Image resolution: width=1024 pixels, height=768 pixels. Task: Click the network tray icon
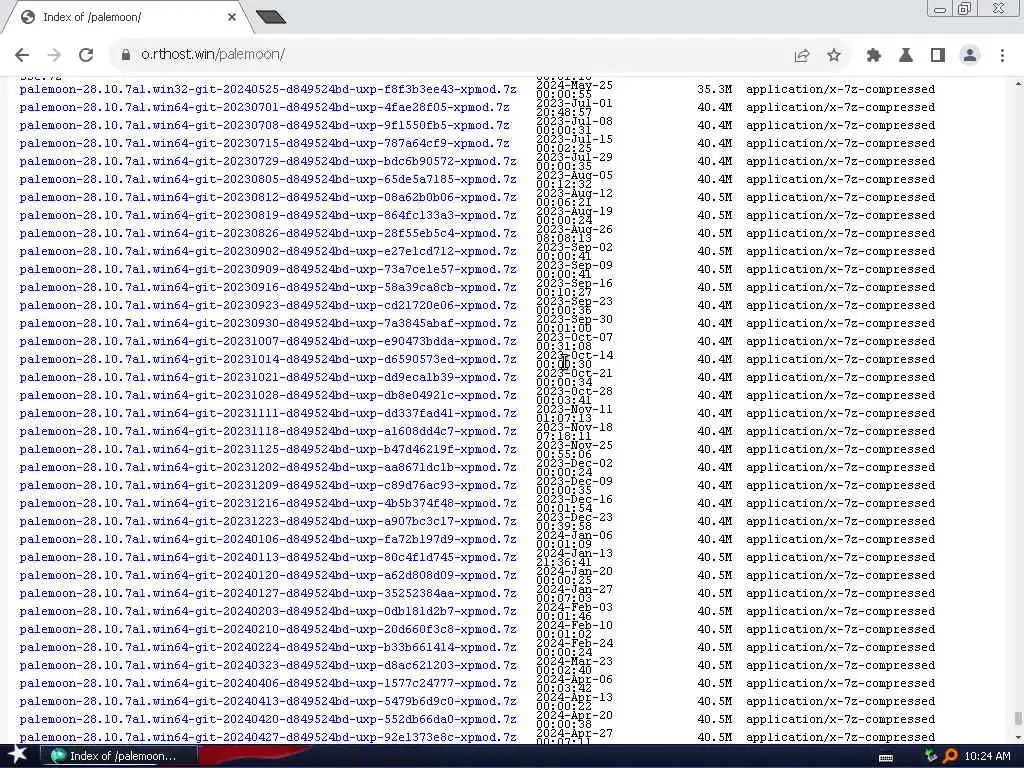coord(931,756)
